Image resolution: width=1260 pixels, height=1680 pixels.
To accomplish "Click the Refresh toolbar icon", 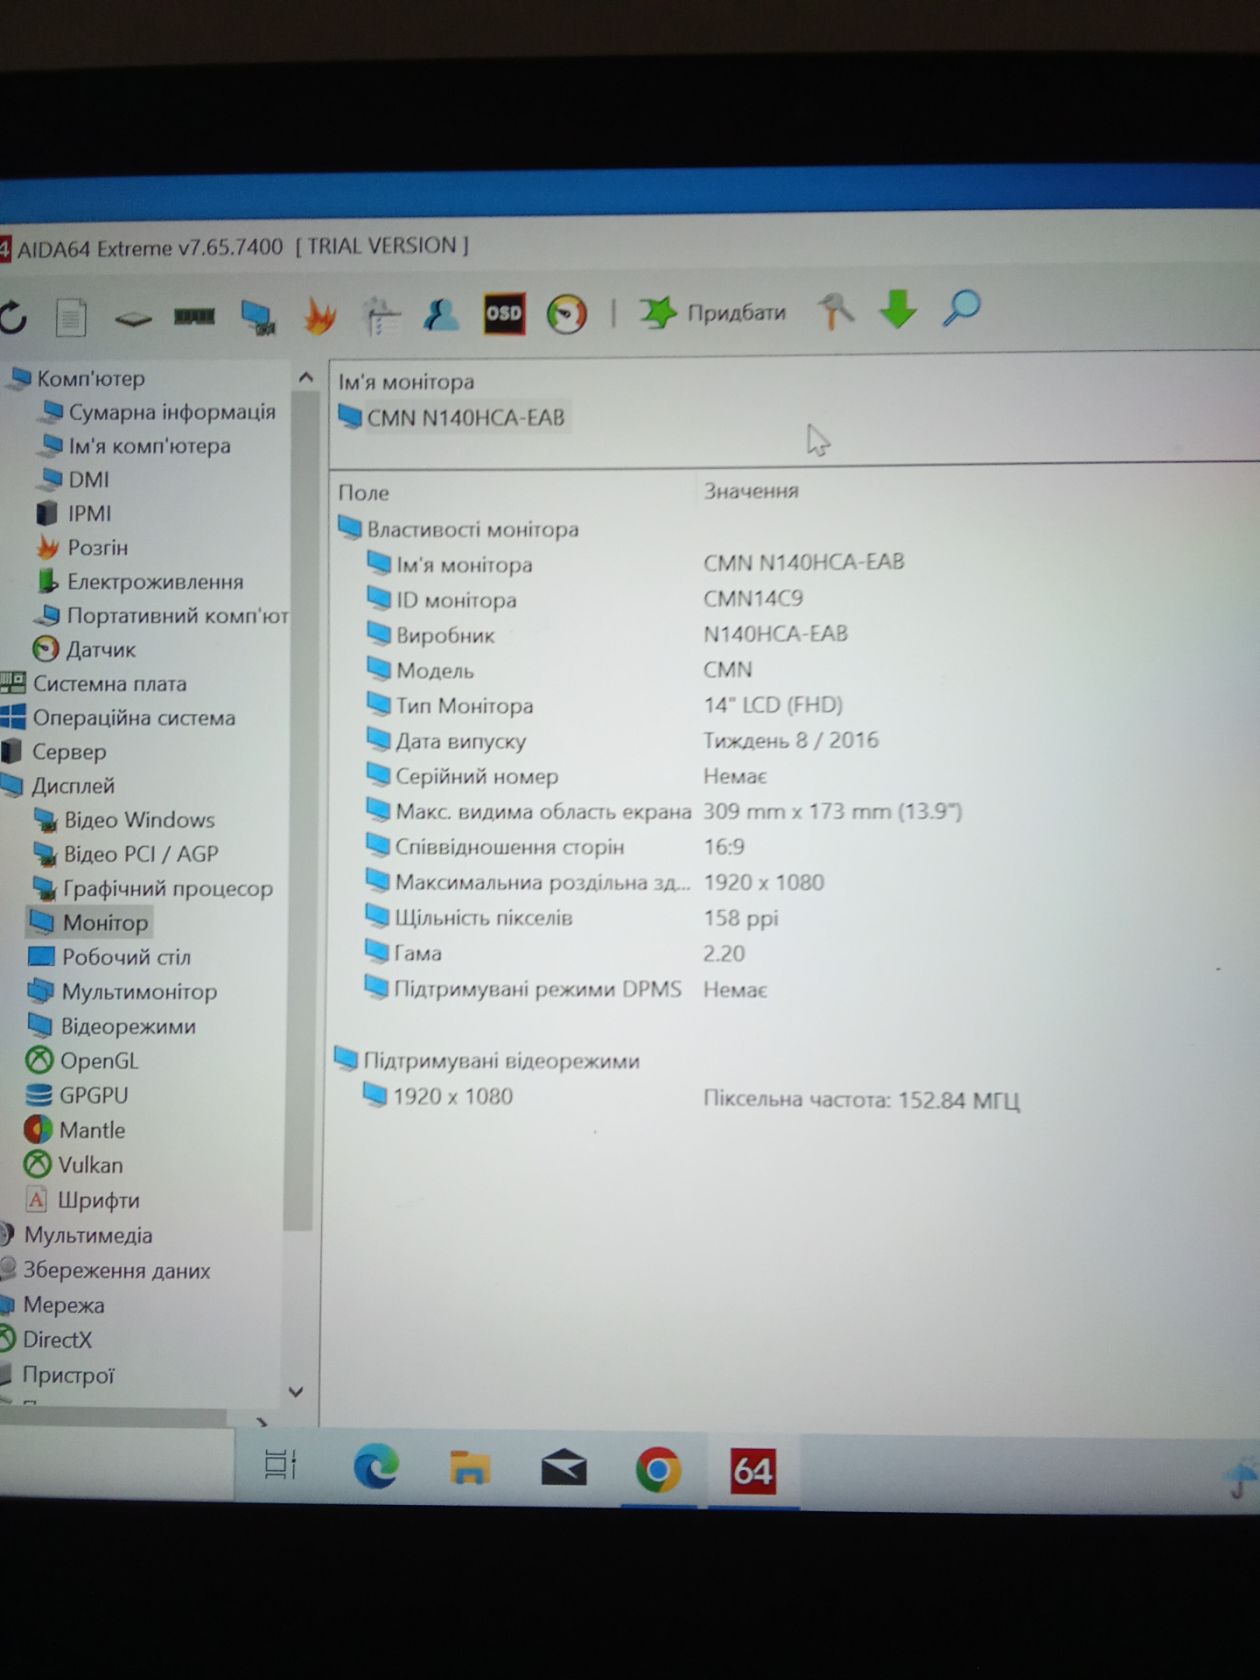I will [13, 318].
